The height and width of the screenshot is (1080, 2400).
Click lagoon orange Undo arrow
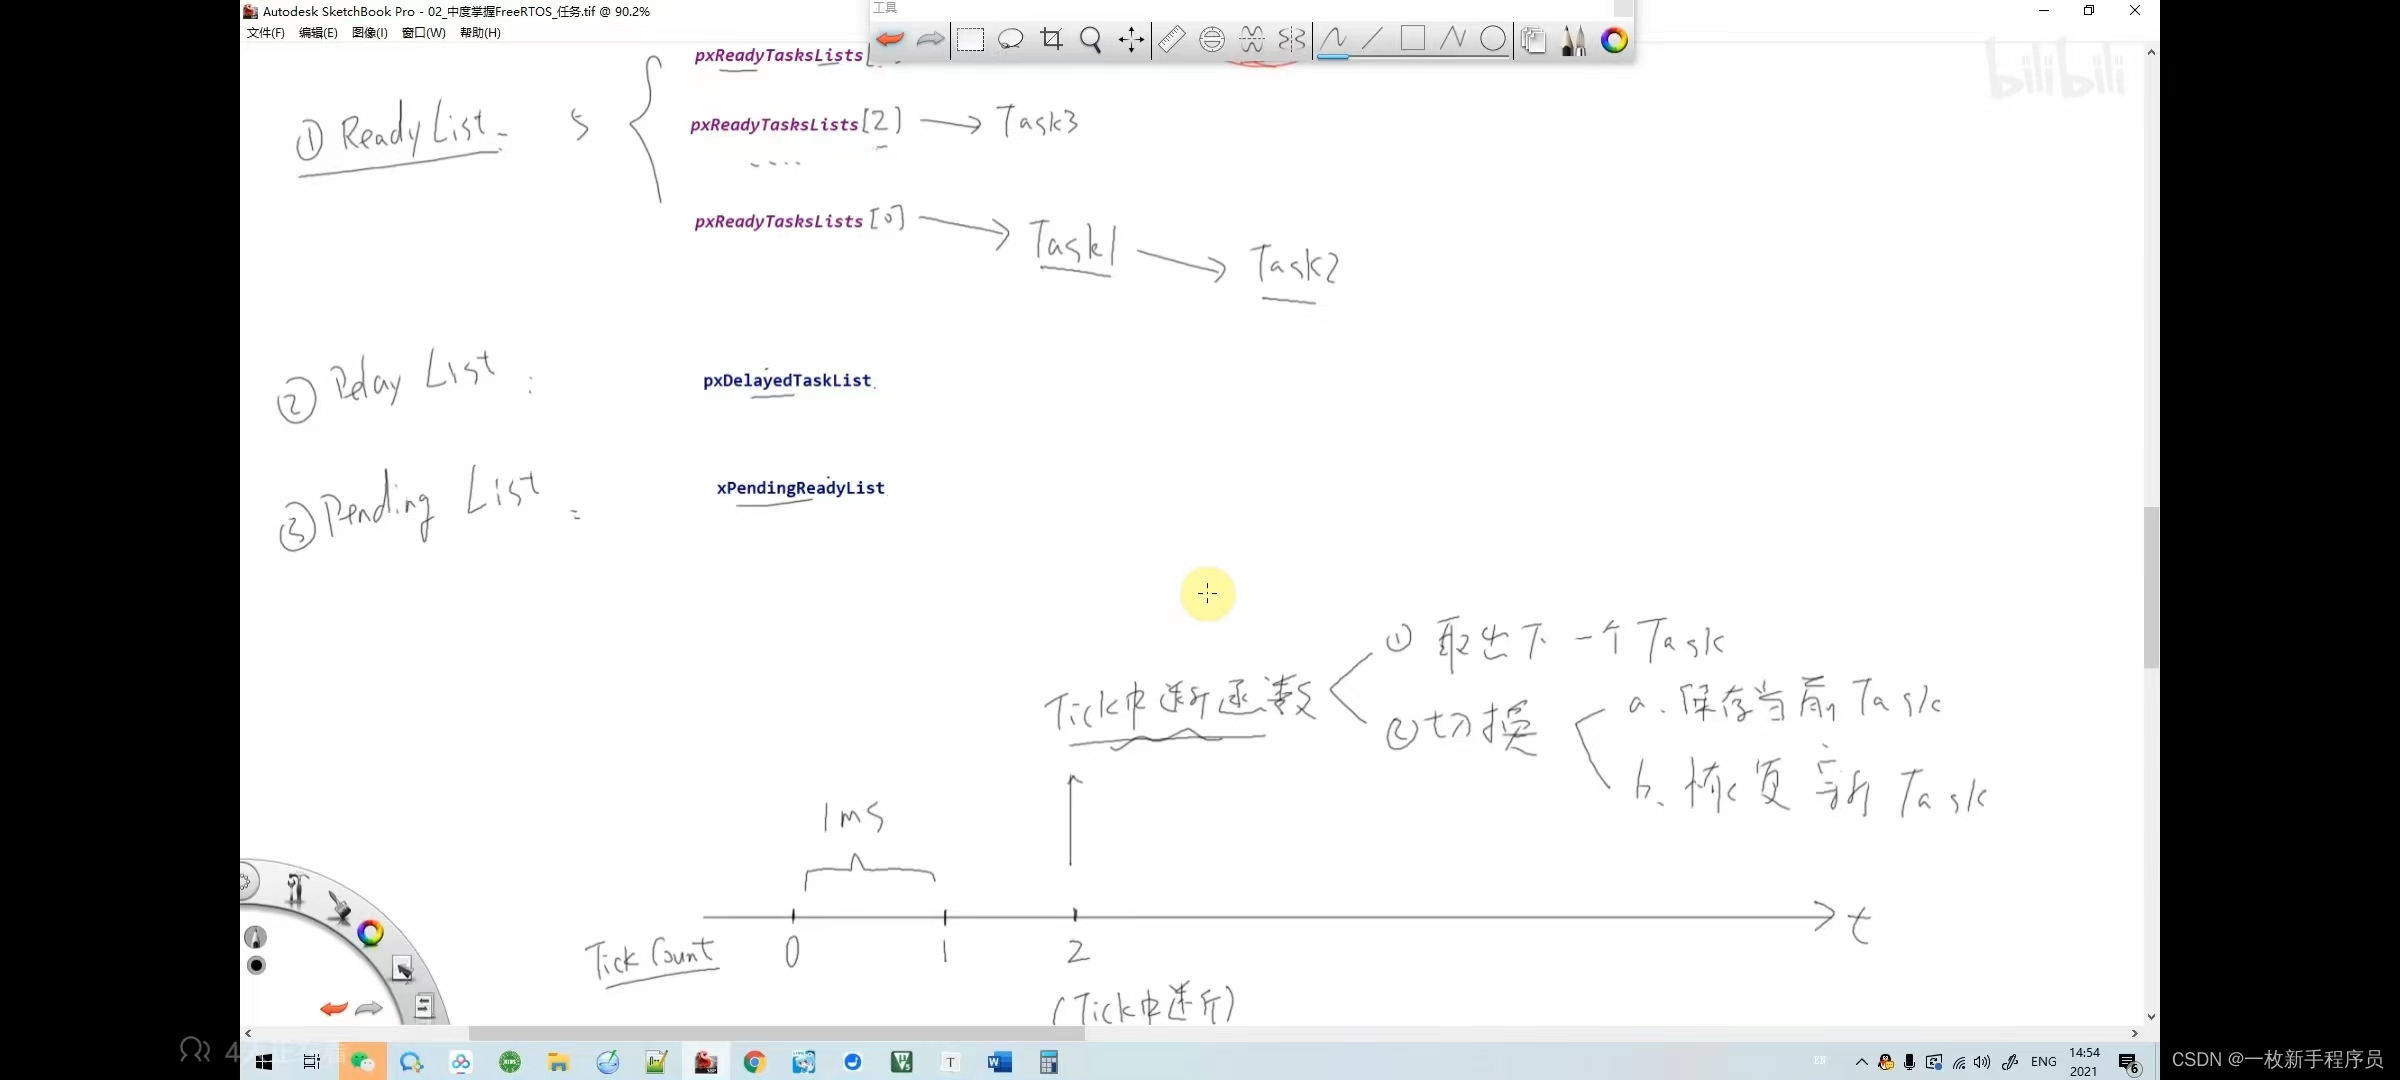(x=334, y=1008)
